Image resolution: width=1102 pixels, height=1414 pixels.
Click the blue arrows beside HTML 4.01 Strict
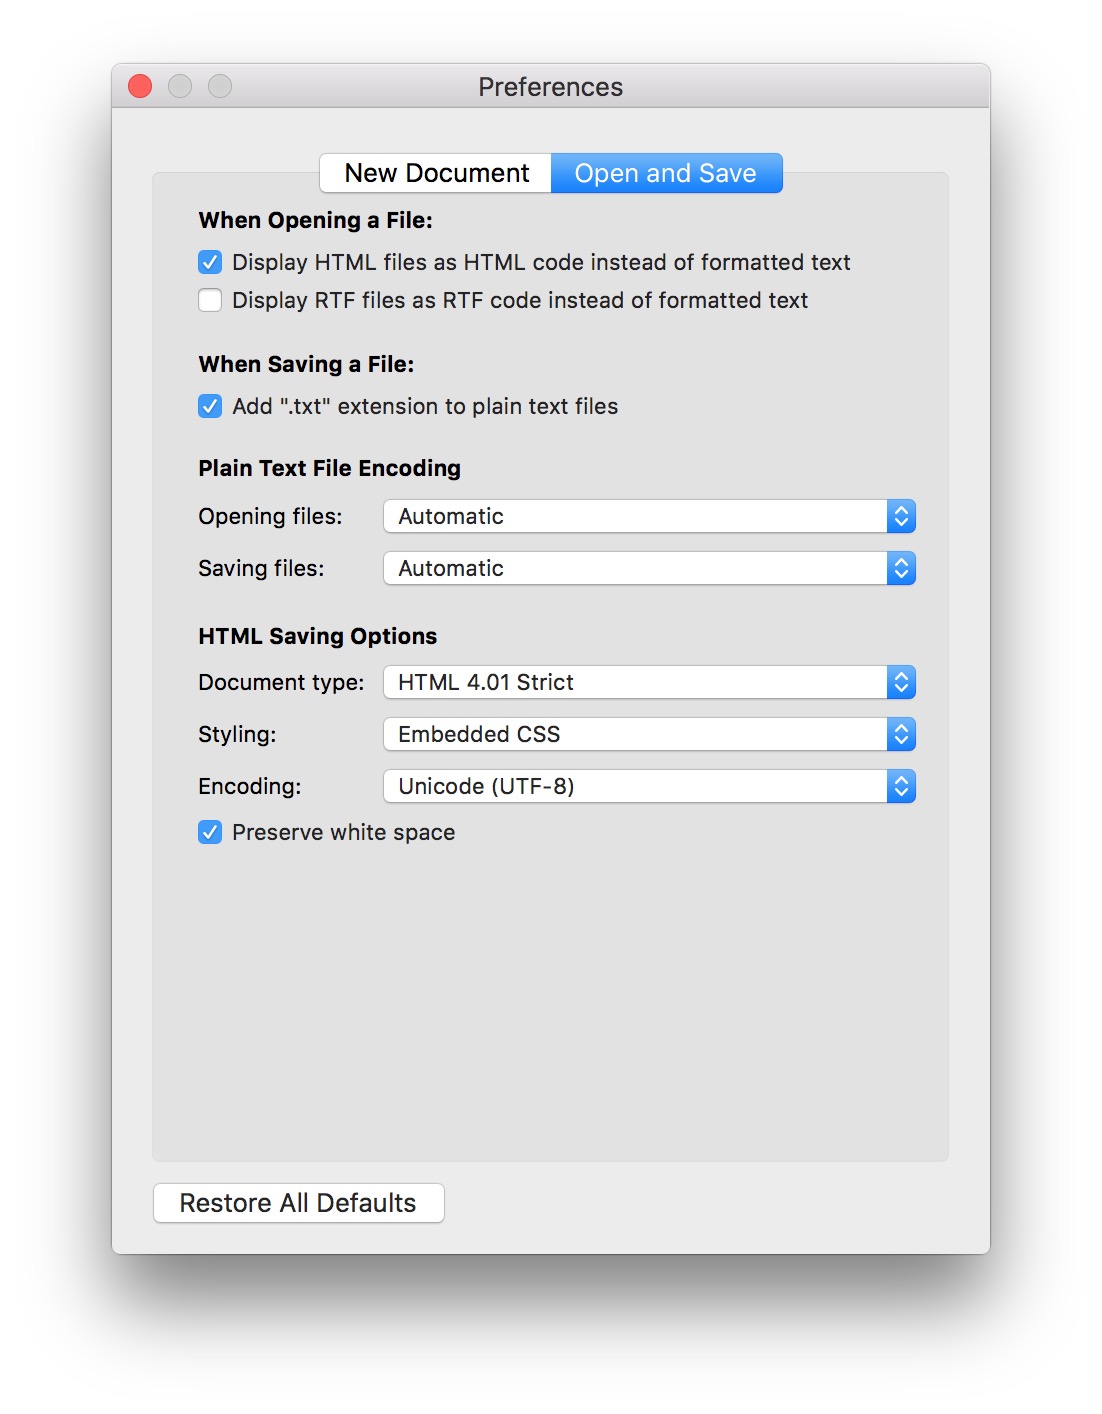click(x=901, y=682)
